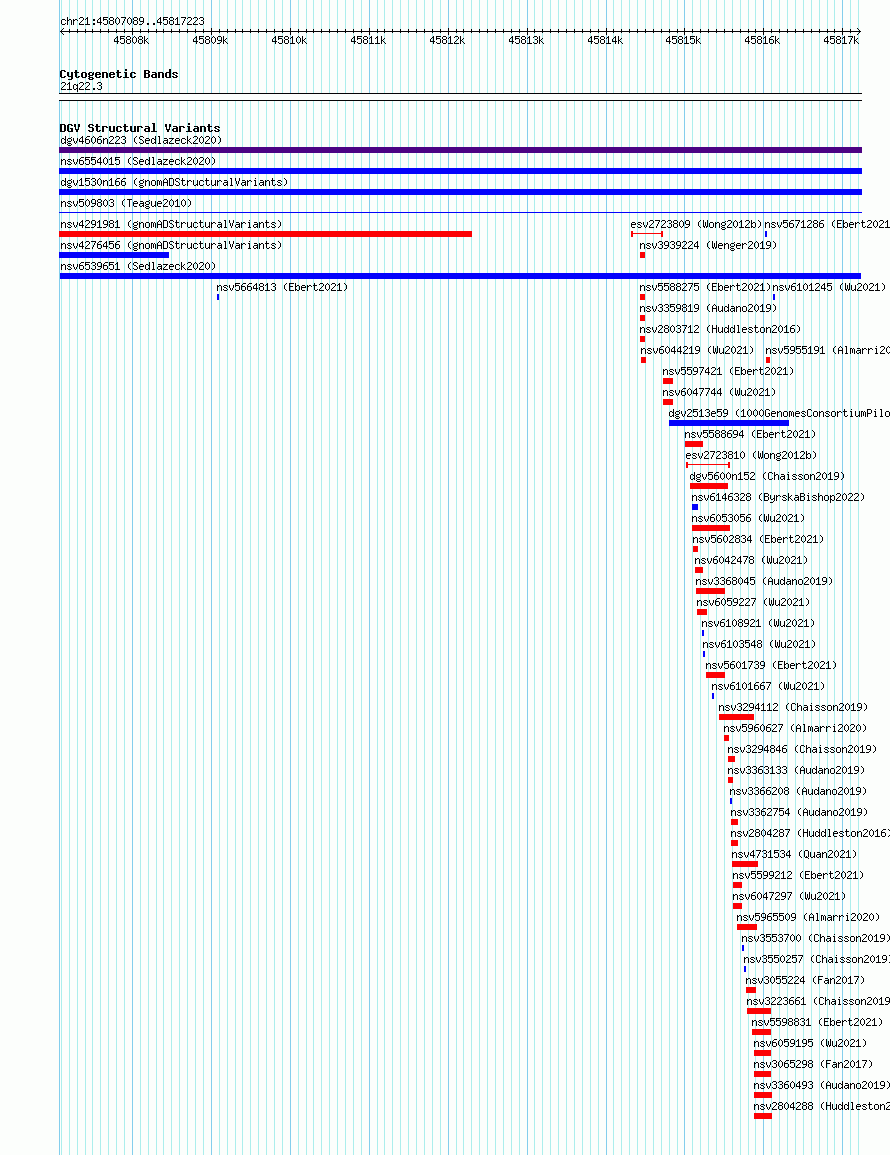Image resolution: width=890 pixels, height=1155 pixels.
Task: Open nsv6053056 (Wu2021) variant
Action: coord(749,518)
